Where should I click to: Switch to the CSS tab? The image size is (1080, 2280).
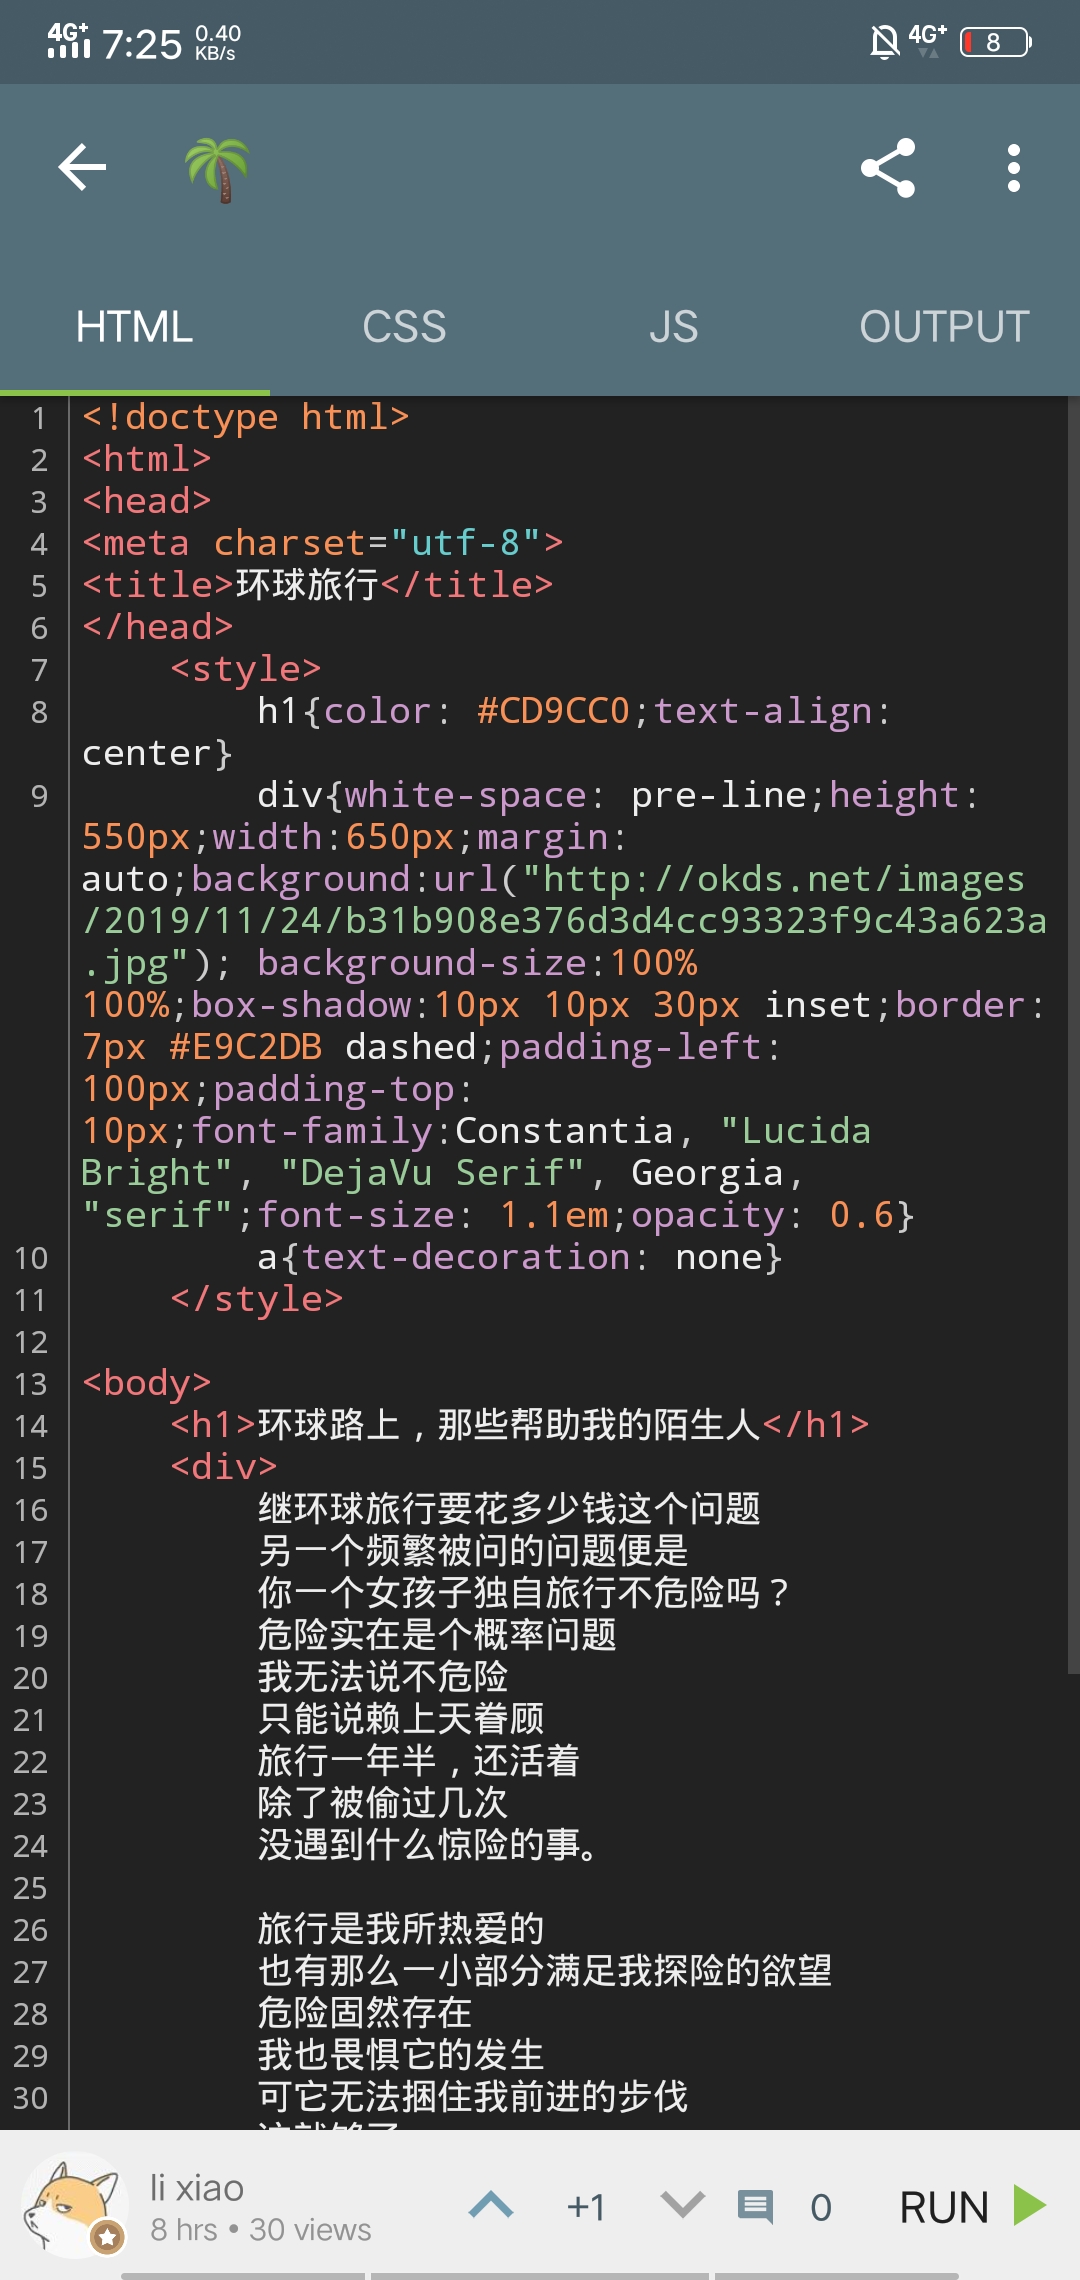pos(404,327)
